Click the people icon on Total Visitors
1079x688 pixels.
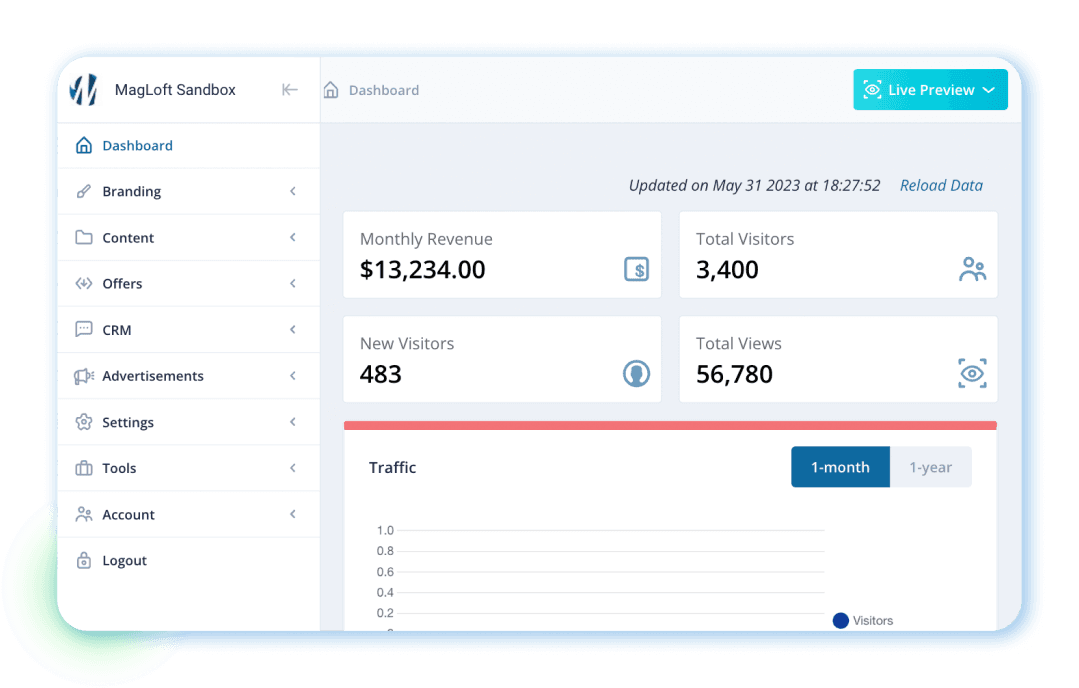pyautogui.click(x=972, y=269)
